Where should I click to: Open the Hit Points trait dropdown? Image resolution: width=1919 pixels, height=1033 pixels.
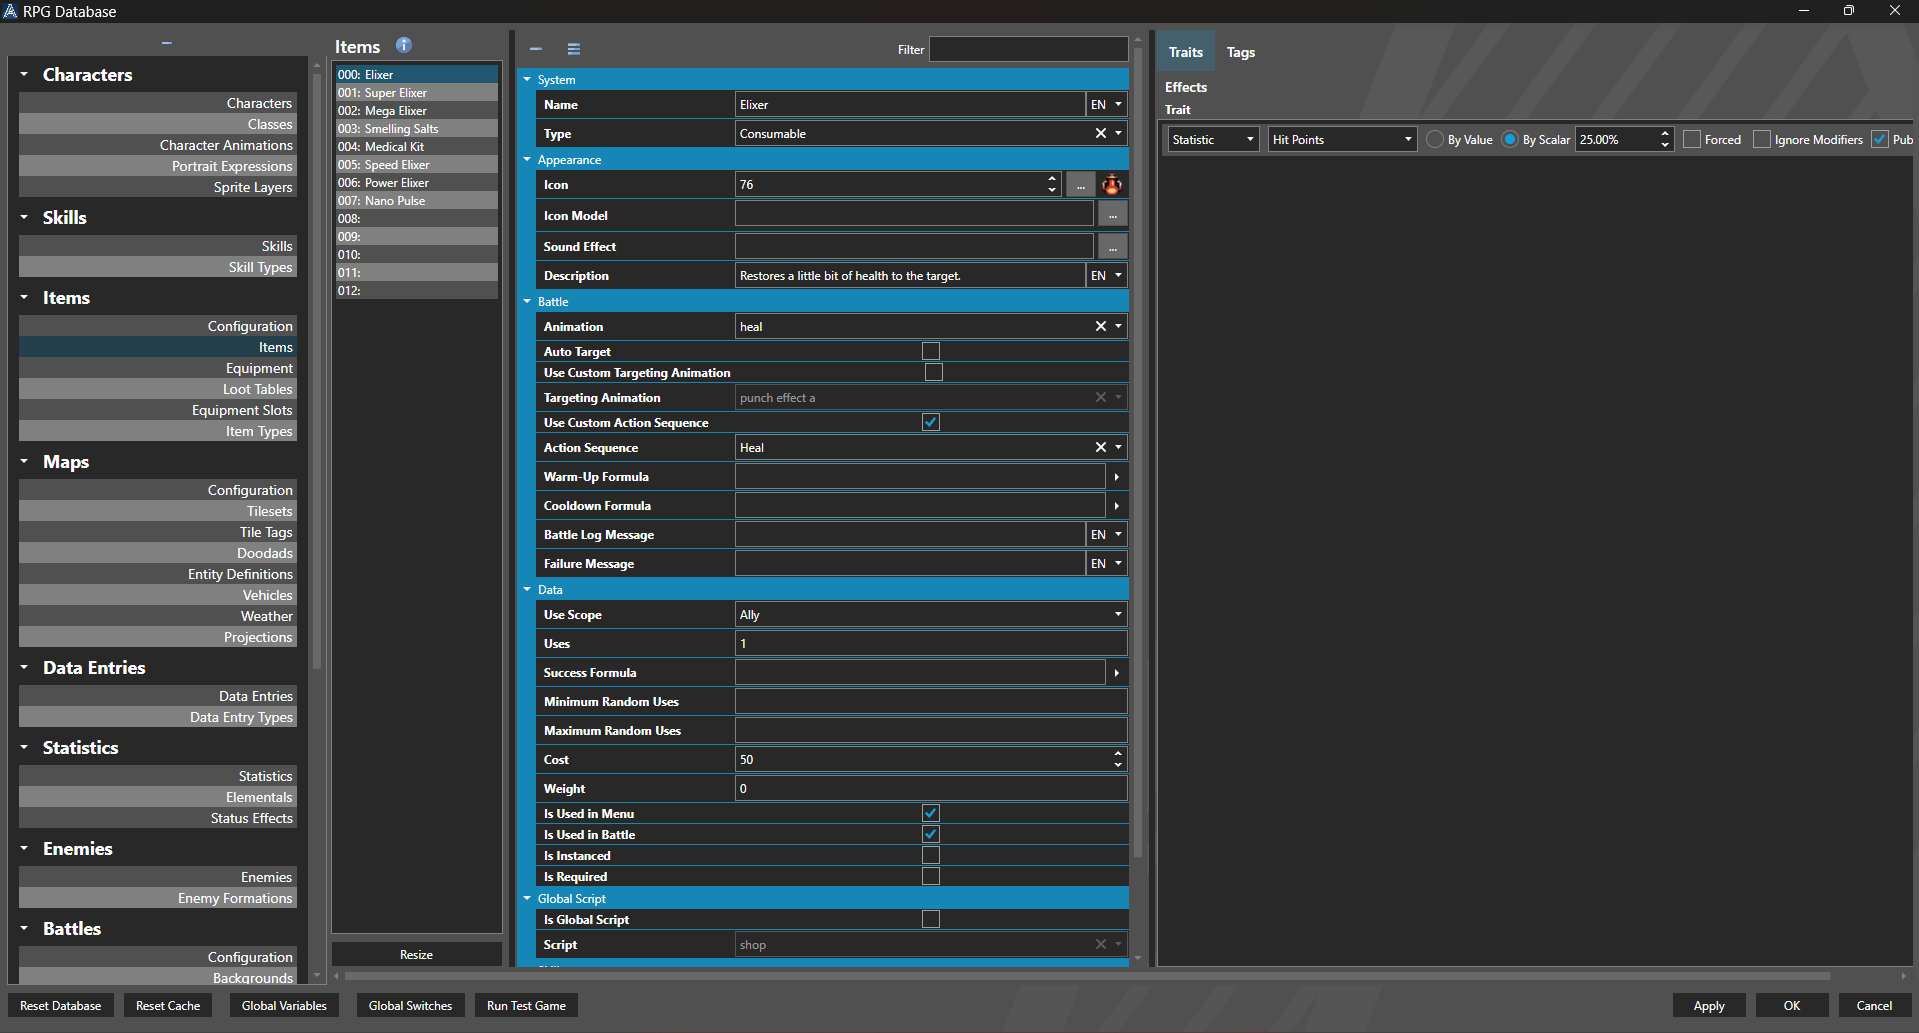point(1407,140)
